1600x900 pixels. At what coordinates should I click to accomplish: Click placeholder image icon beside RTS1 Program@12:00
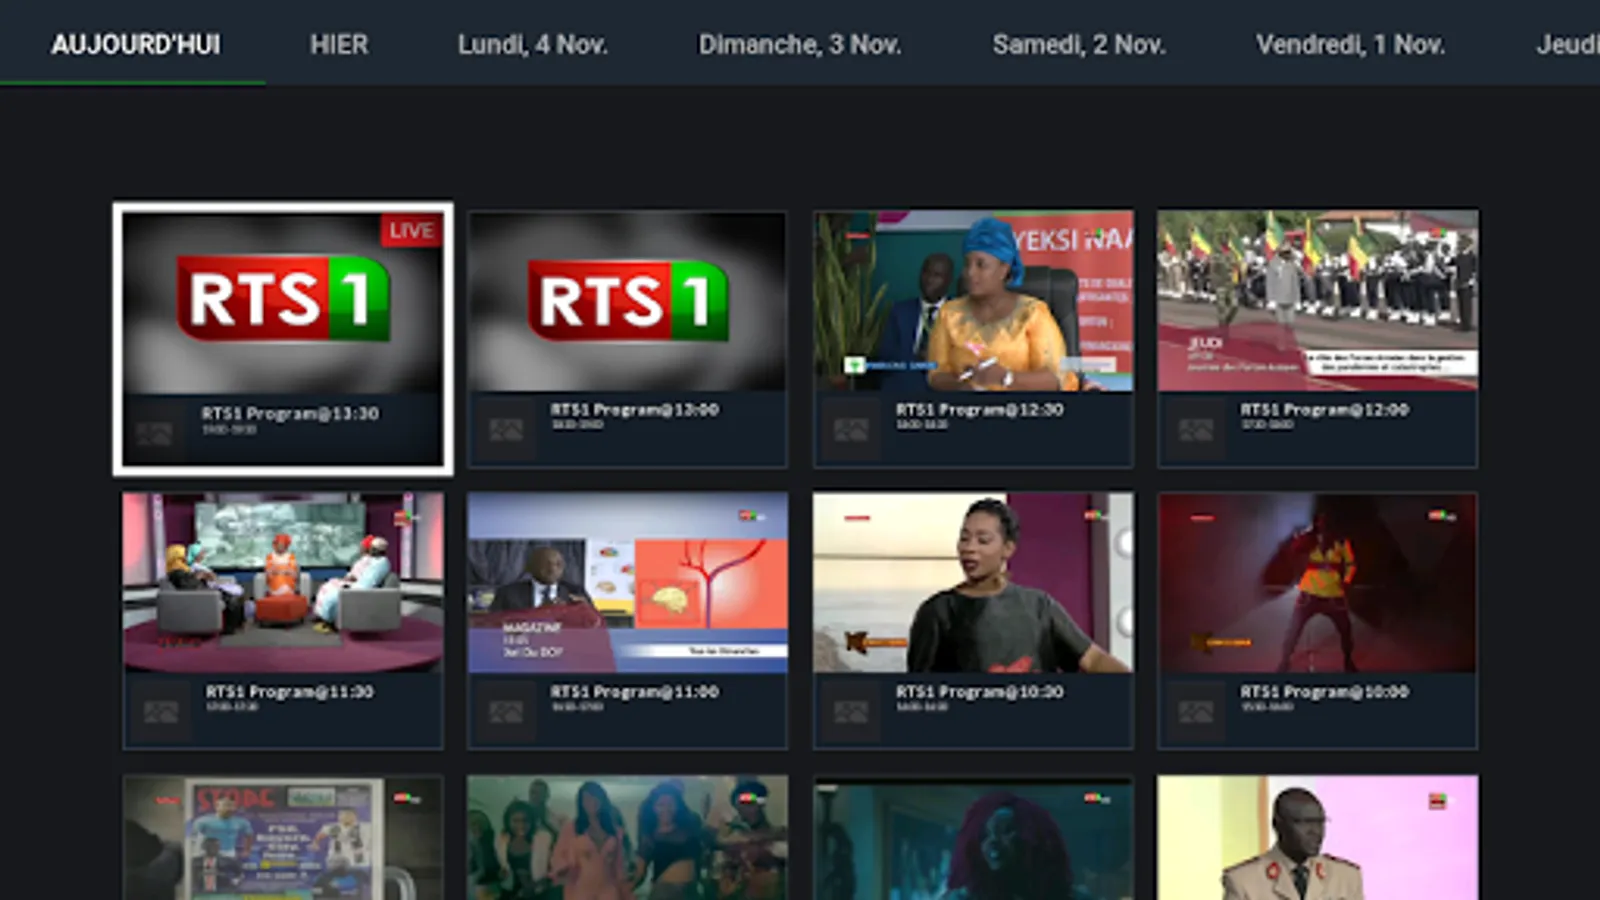tap(1196, 430)
